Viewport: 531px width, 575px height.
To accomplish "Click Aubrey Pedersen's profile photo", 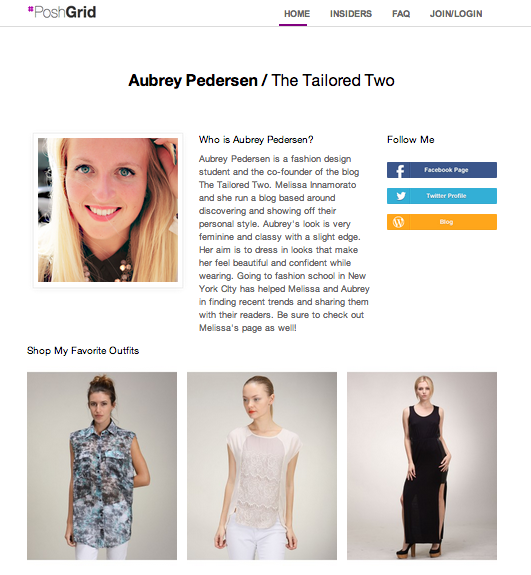I will point(108,210).
